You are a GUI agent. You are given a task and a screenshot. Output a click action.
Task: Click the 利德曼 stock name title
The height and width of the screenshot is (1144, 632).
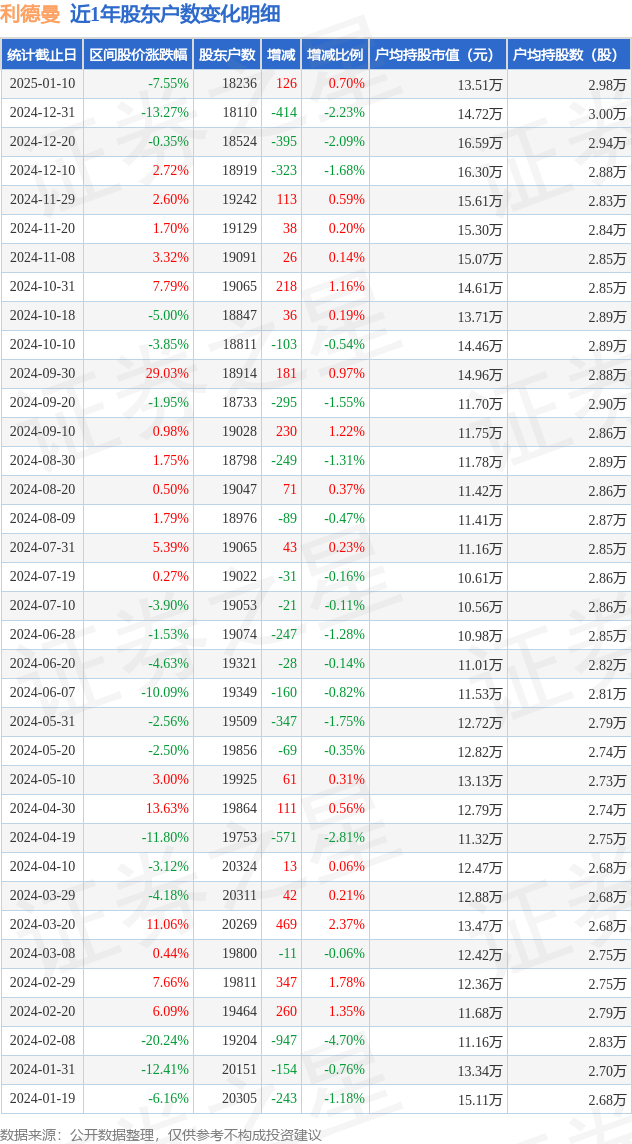31,15
